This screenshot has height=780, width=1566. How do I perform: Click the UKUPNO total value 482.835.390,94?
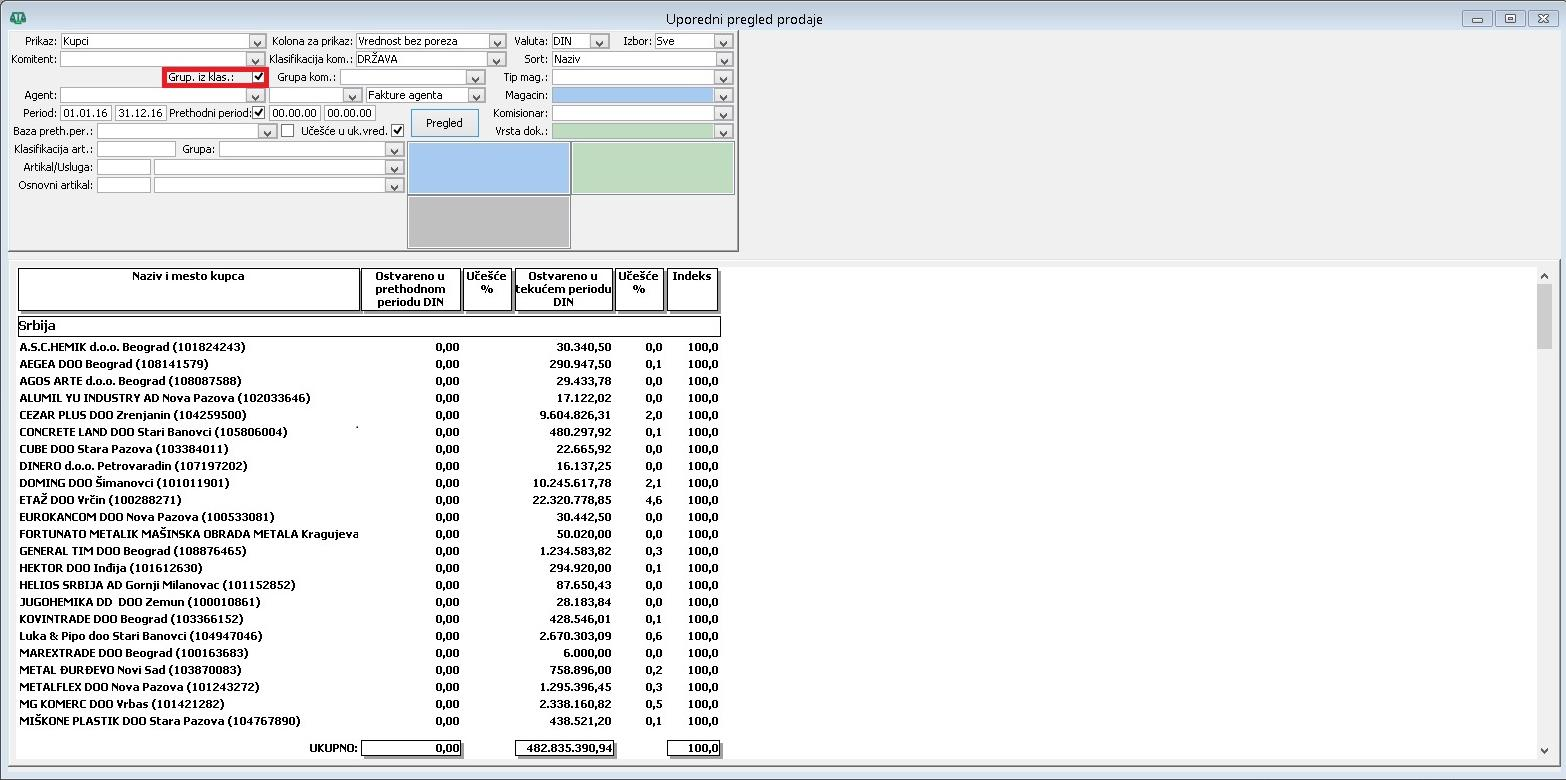tap(564, 748)
